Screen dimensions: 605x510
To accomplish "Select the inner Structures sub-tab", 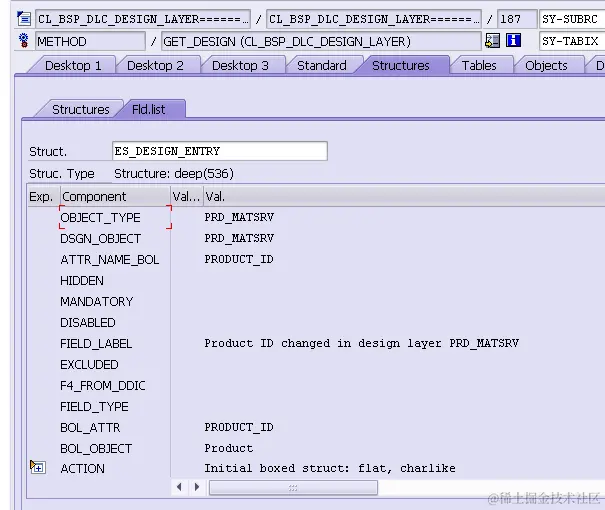I will point(81,110).
